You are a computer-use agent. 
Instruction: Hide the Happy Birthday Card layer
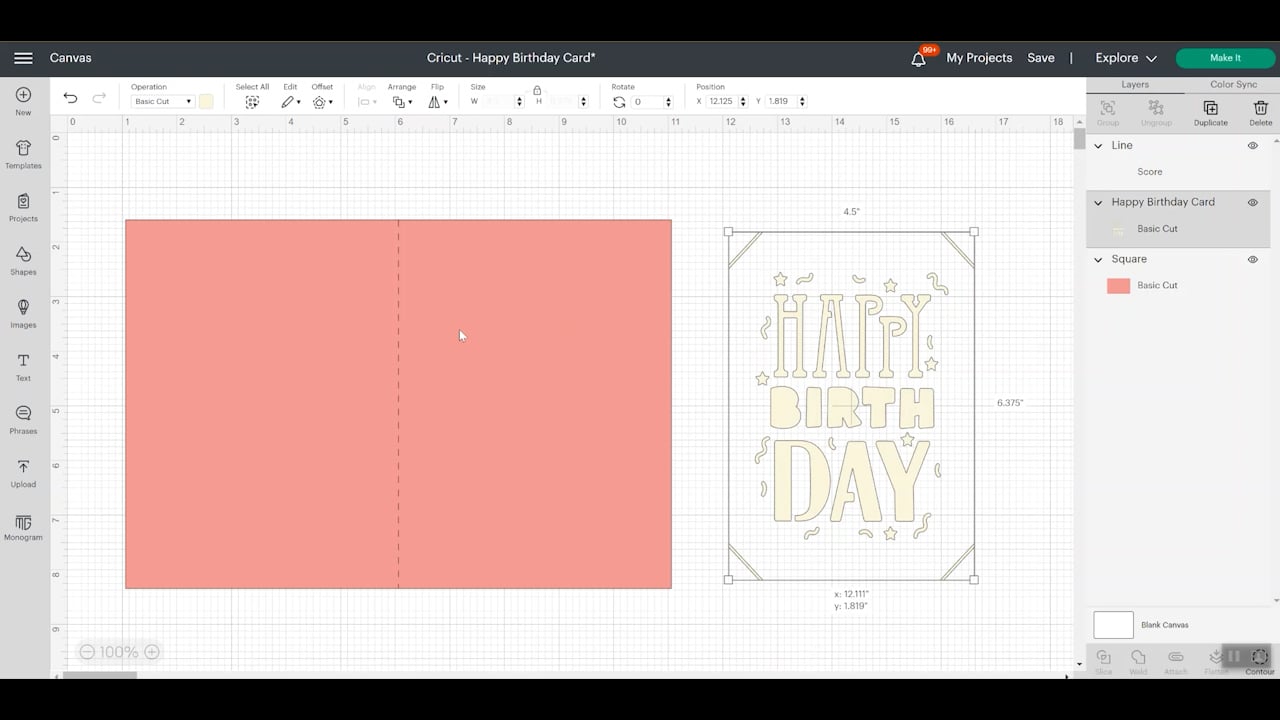pyautogui.click(x=1252, y=202)
